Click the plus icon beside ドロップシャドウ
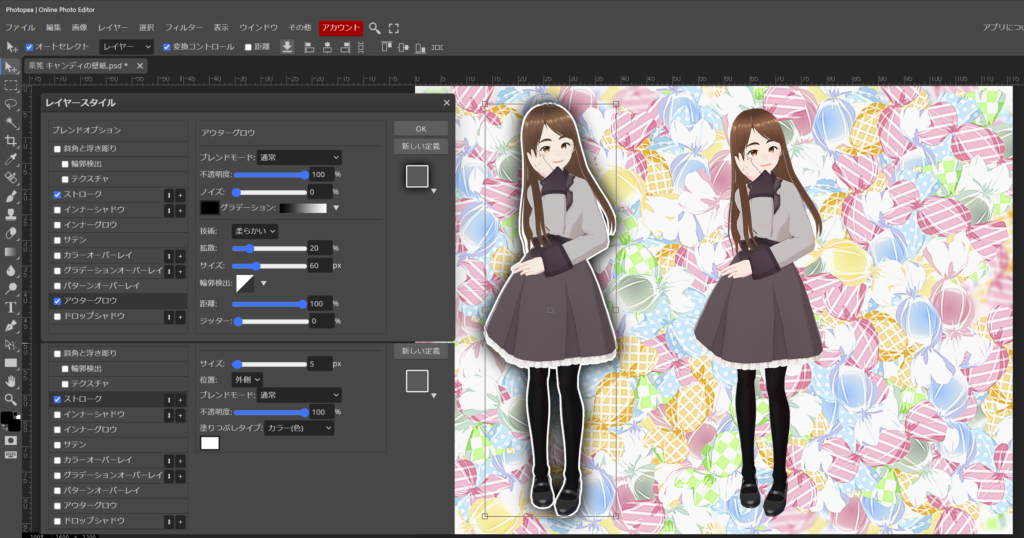The image size is (1024, 538). point(180,316)
